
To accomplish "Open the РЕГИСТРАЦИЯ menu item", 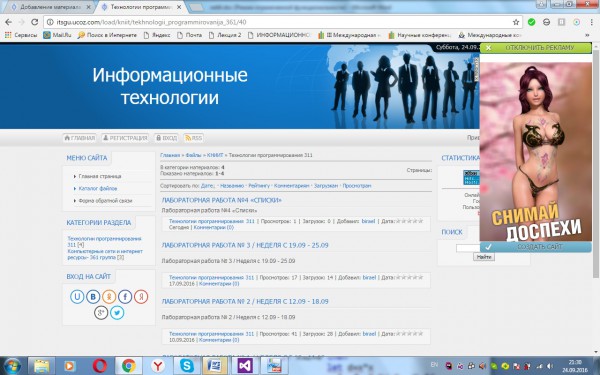I will point(125,138).
